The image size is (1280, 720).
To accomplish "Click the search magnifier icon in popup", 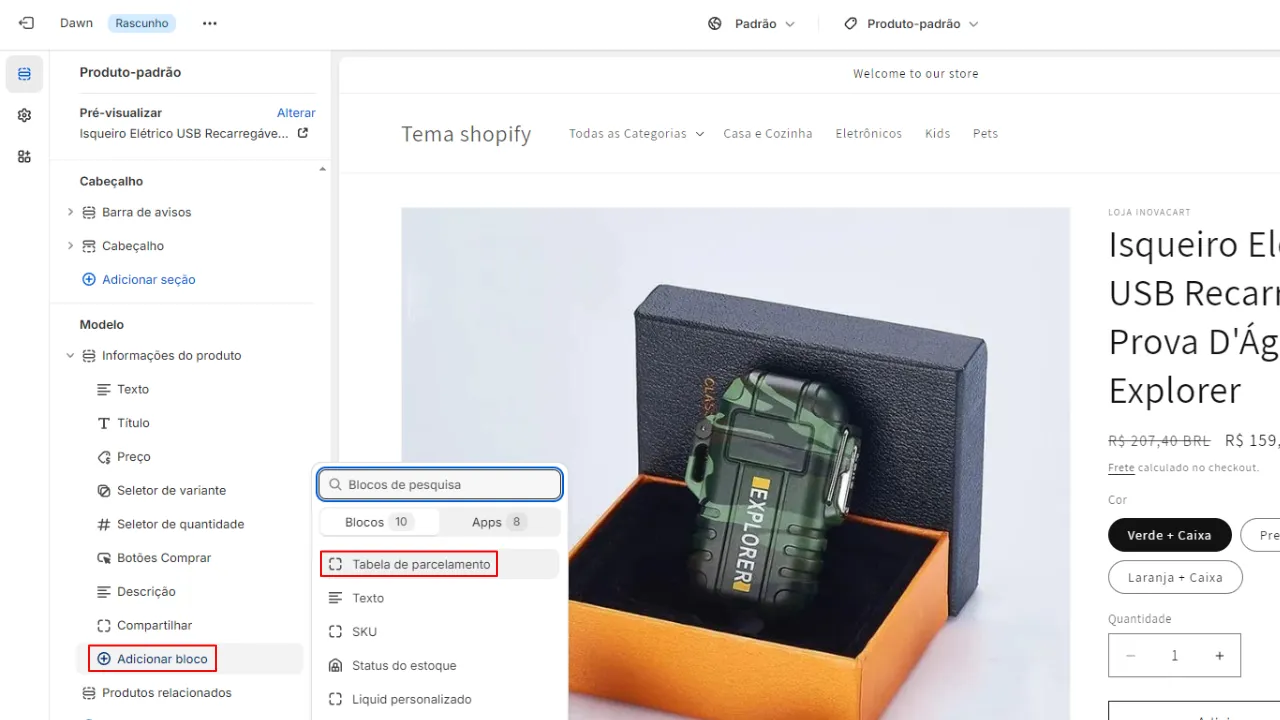I will pyautogui.click(x=336, y=485).
